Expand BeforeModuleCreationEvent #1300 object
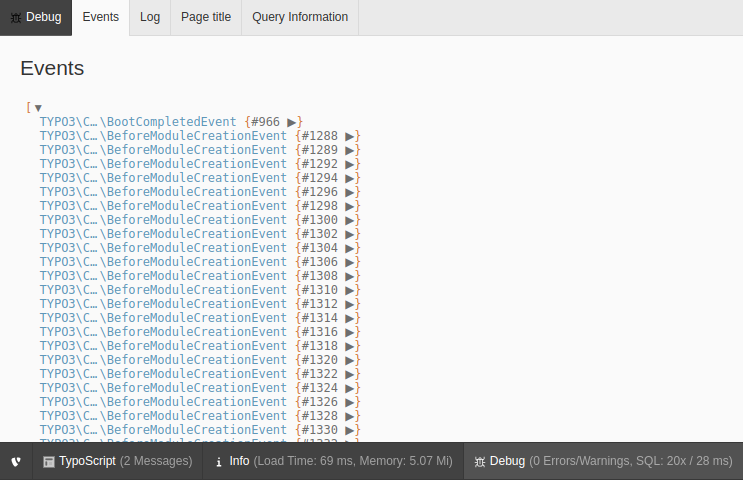 (350, 220)
